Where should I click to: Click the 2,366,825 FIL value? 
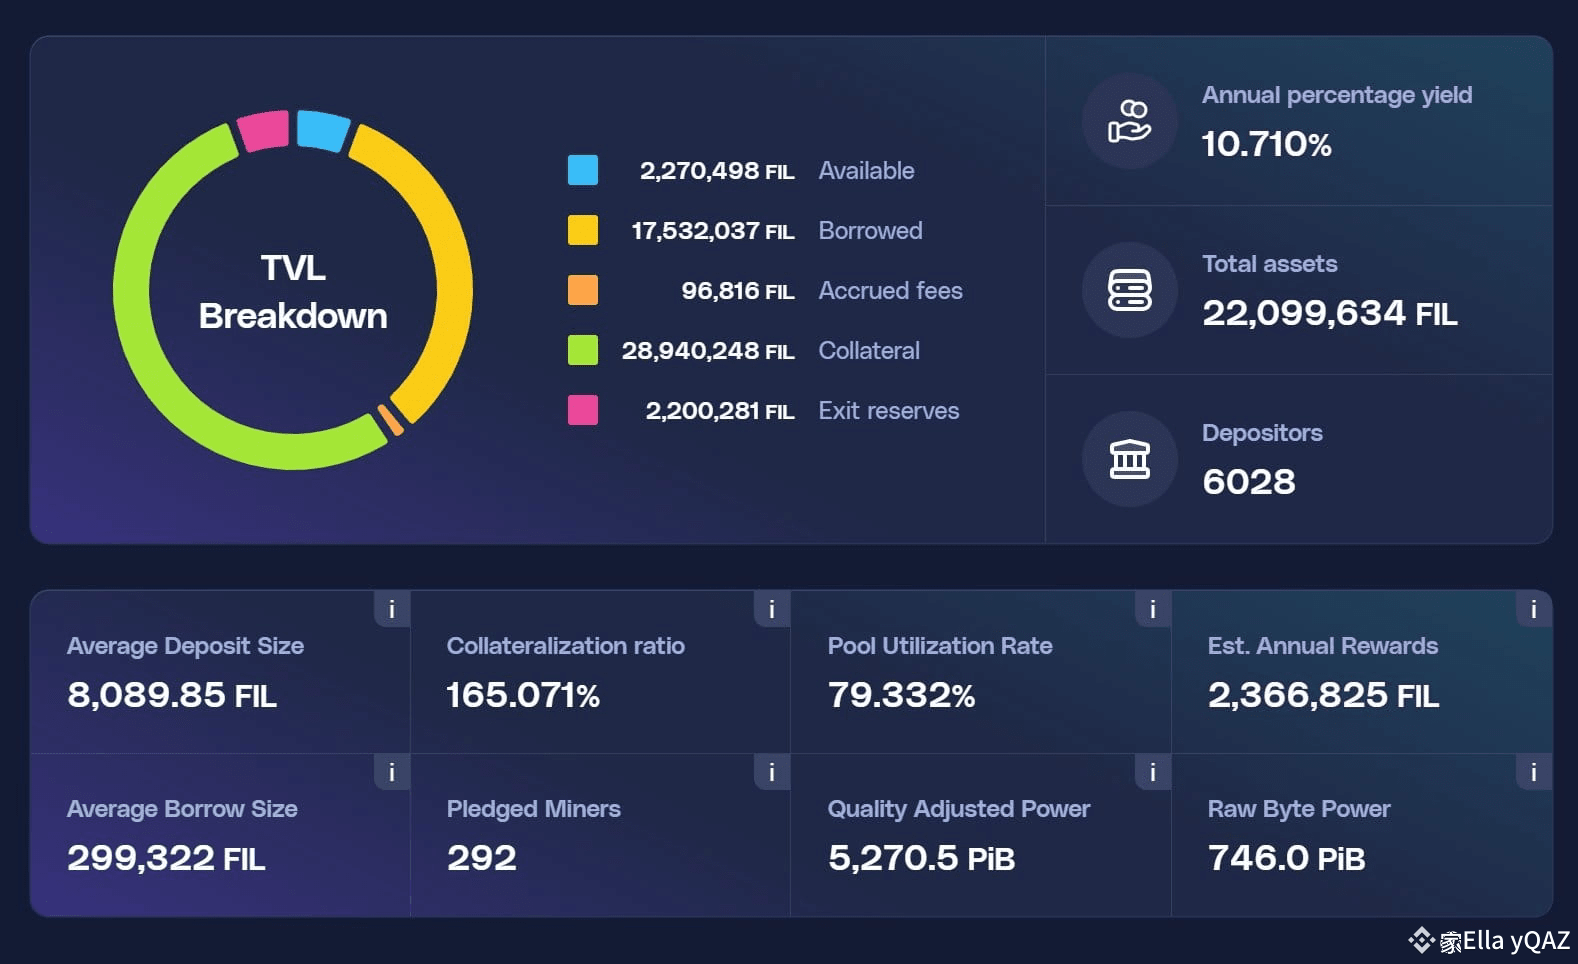pyautogui.click(x=1323, y=695)
